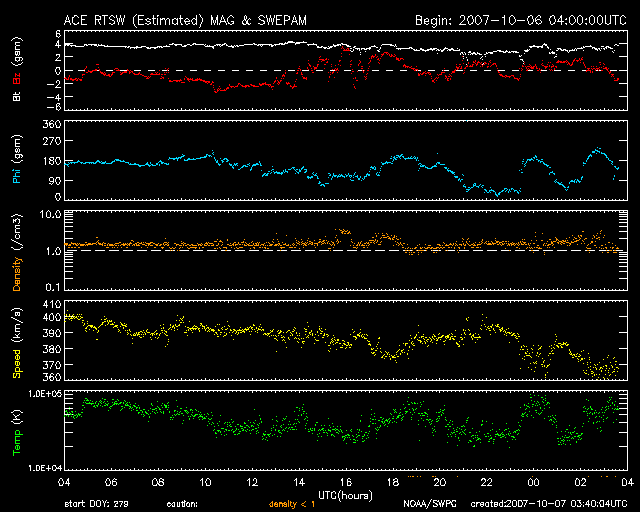Click the white "Bt" axis label
The height and width of the screenshot is (512, 640).
(17, 96)
